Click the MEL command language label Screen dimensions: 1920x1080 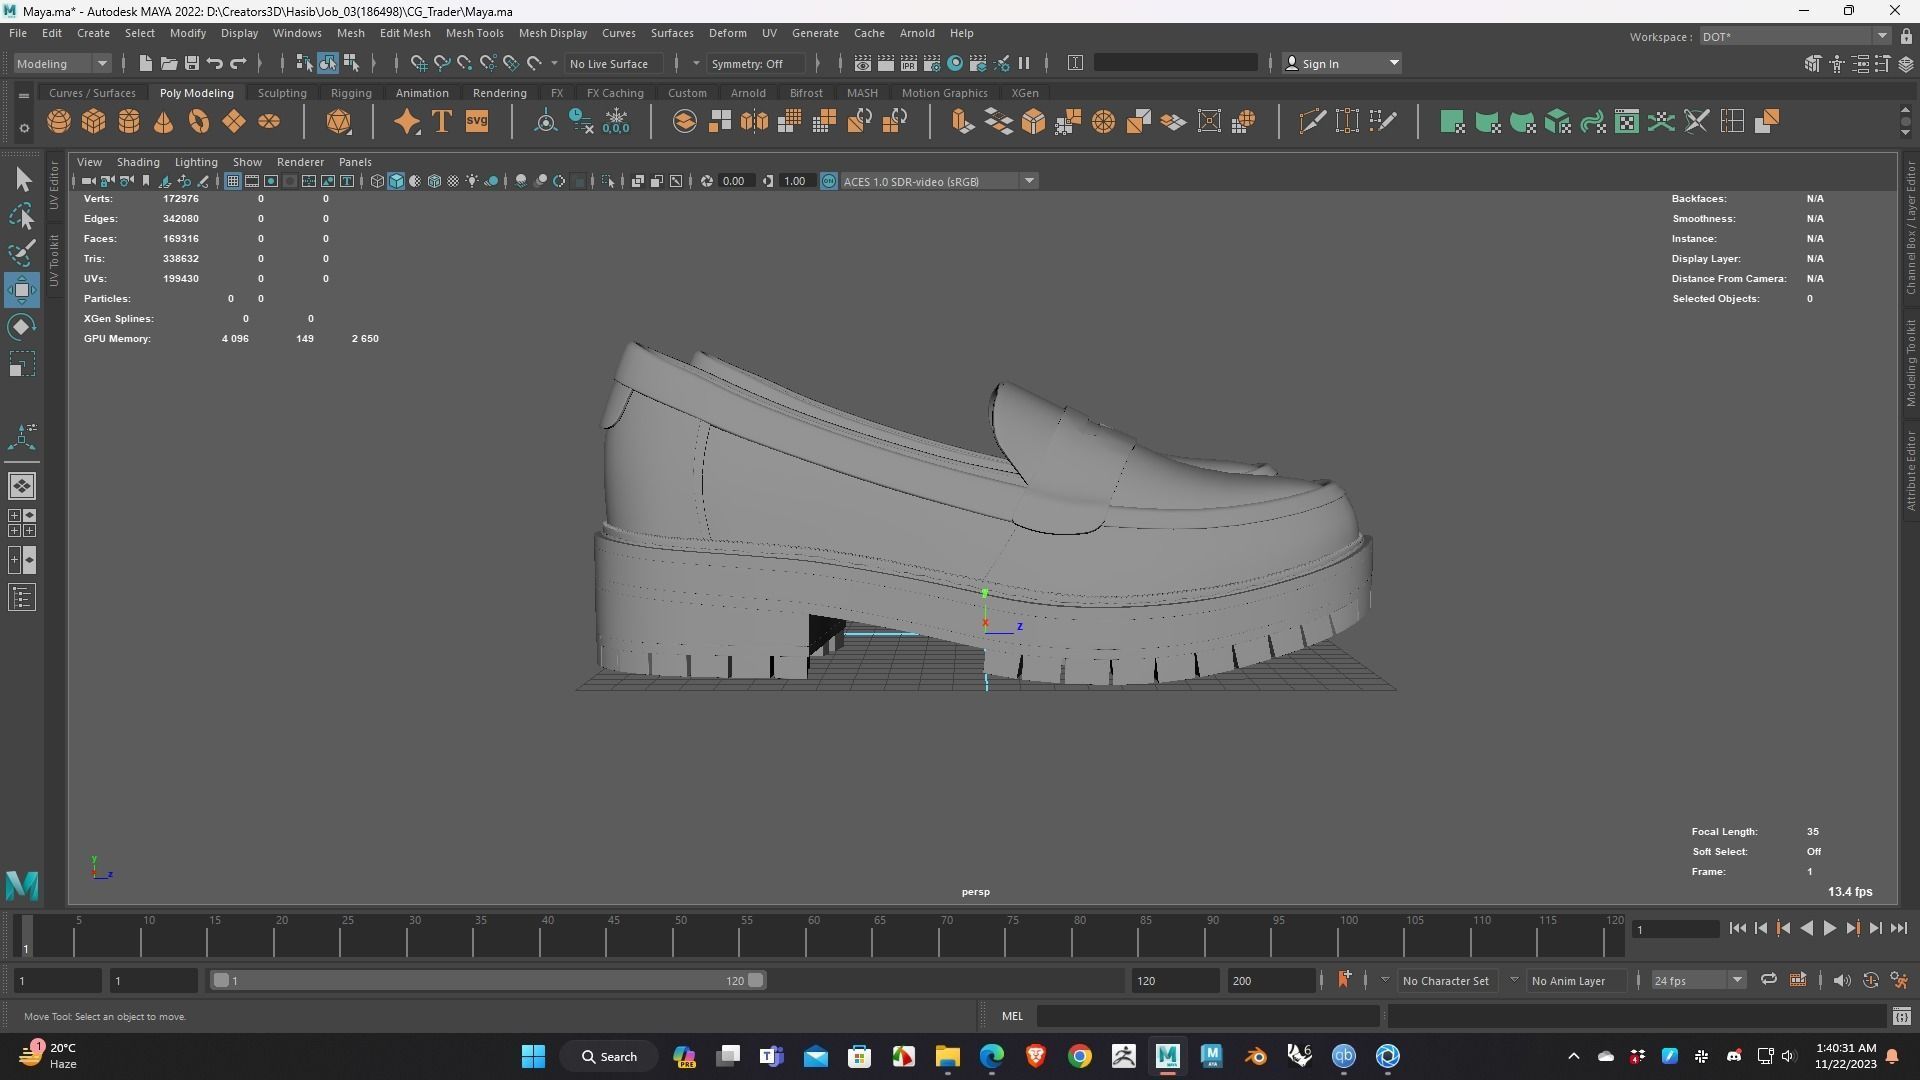(1012, 1016)
